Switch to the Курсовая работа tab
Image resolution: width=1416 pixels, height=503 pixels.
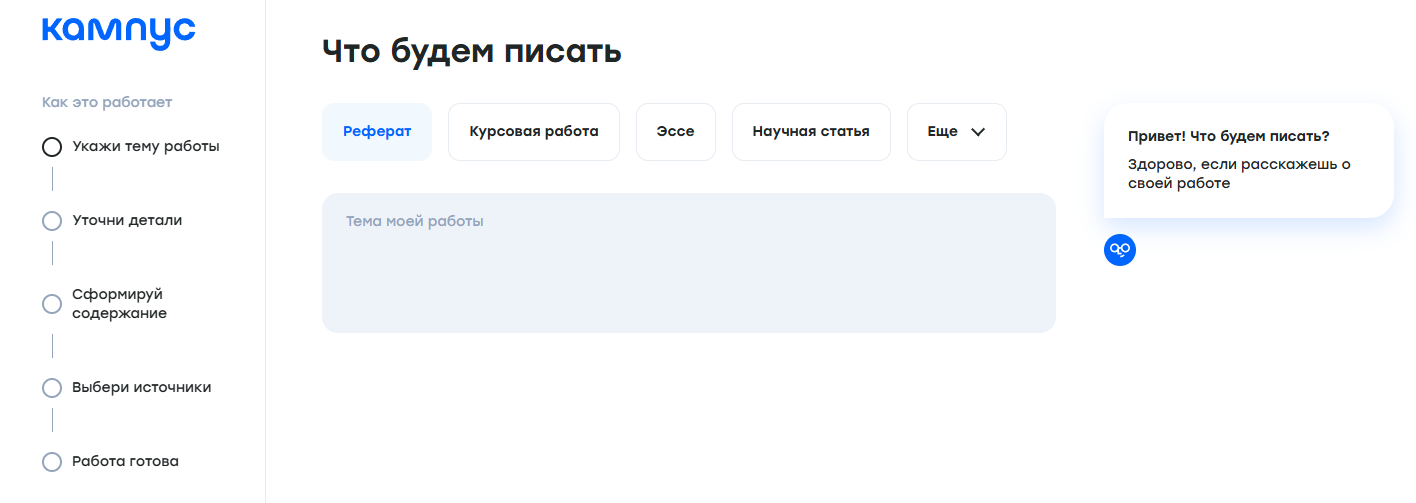click(x=534, y=132)
